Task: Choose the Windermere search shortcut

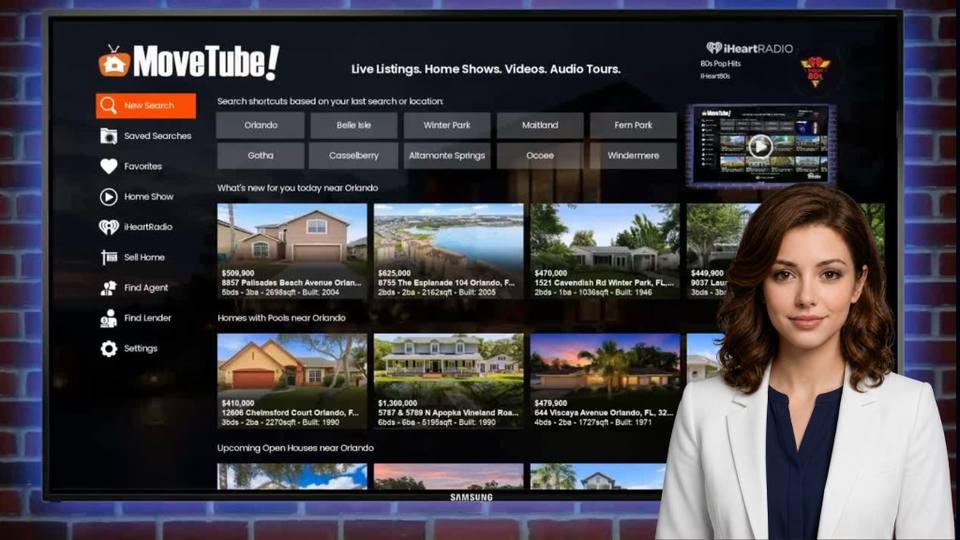Action: [x=633, y=156]
